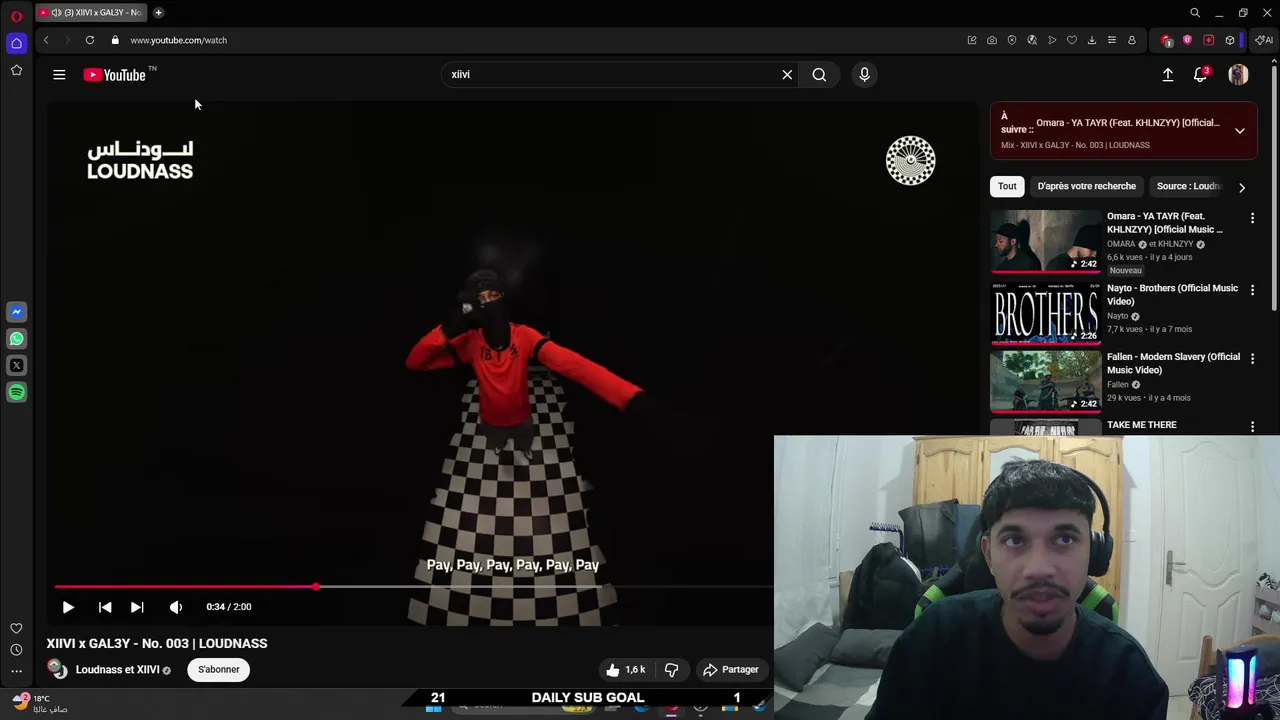Click the XIIVI x GAL3Y browser tab

tap(92, 12)
